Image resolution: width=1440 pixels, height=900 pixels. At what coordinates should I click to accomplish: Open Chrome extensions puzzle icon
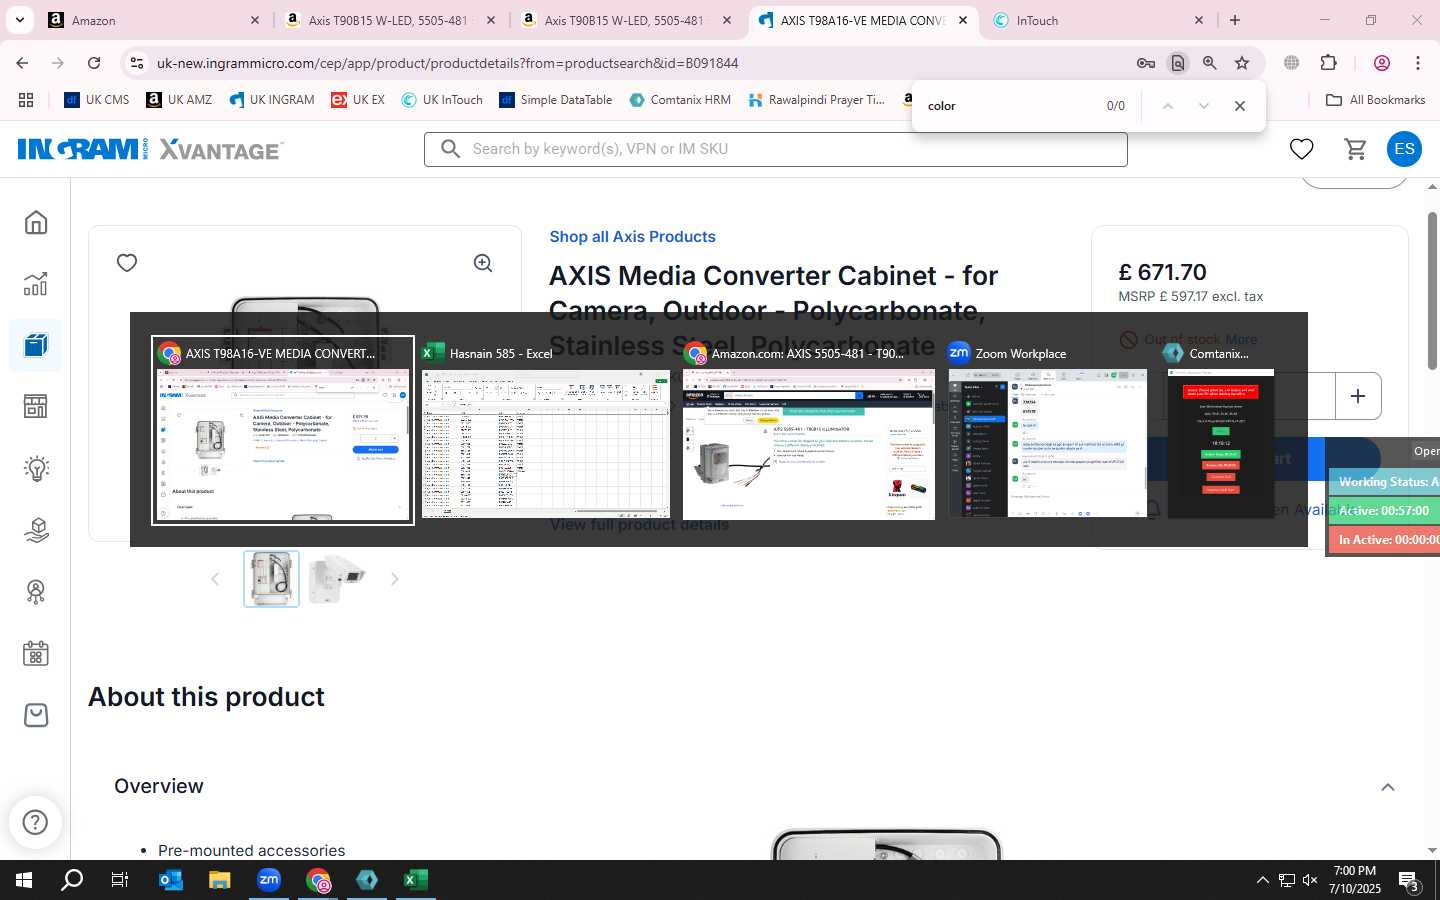click(1329, 63)
